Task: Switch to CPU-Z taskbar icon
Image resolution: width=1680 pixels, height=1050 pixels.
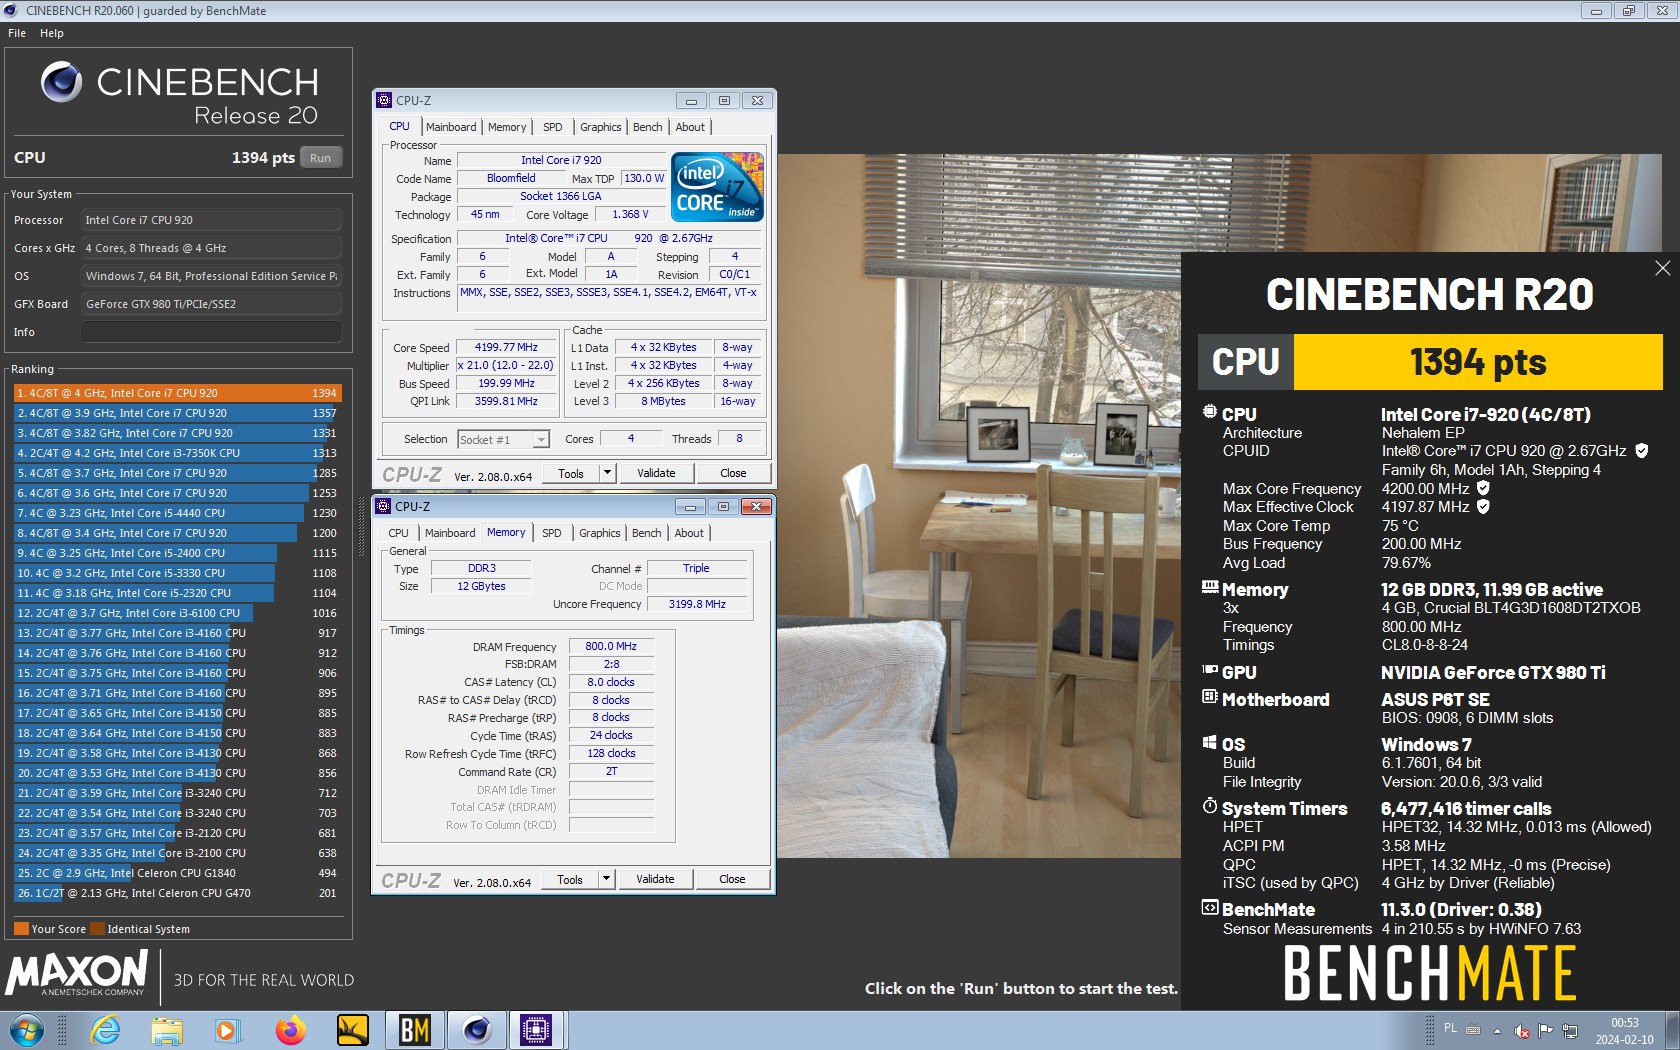Action: 537,1029
